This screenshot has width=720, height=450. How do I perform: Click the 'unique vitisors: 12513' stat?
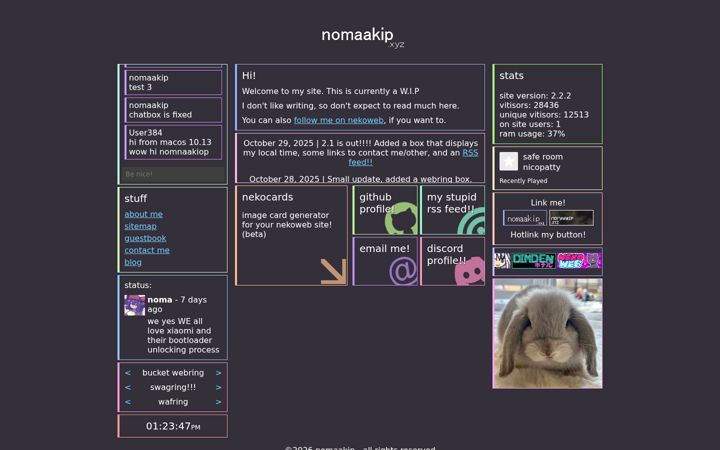click(x=544, y=115)
